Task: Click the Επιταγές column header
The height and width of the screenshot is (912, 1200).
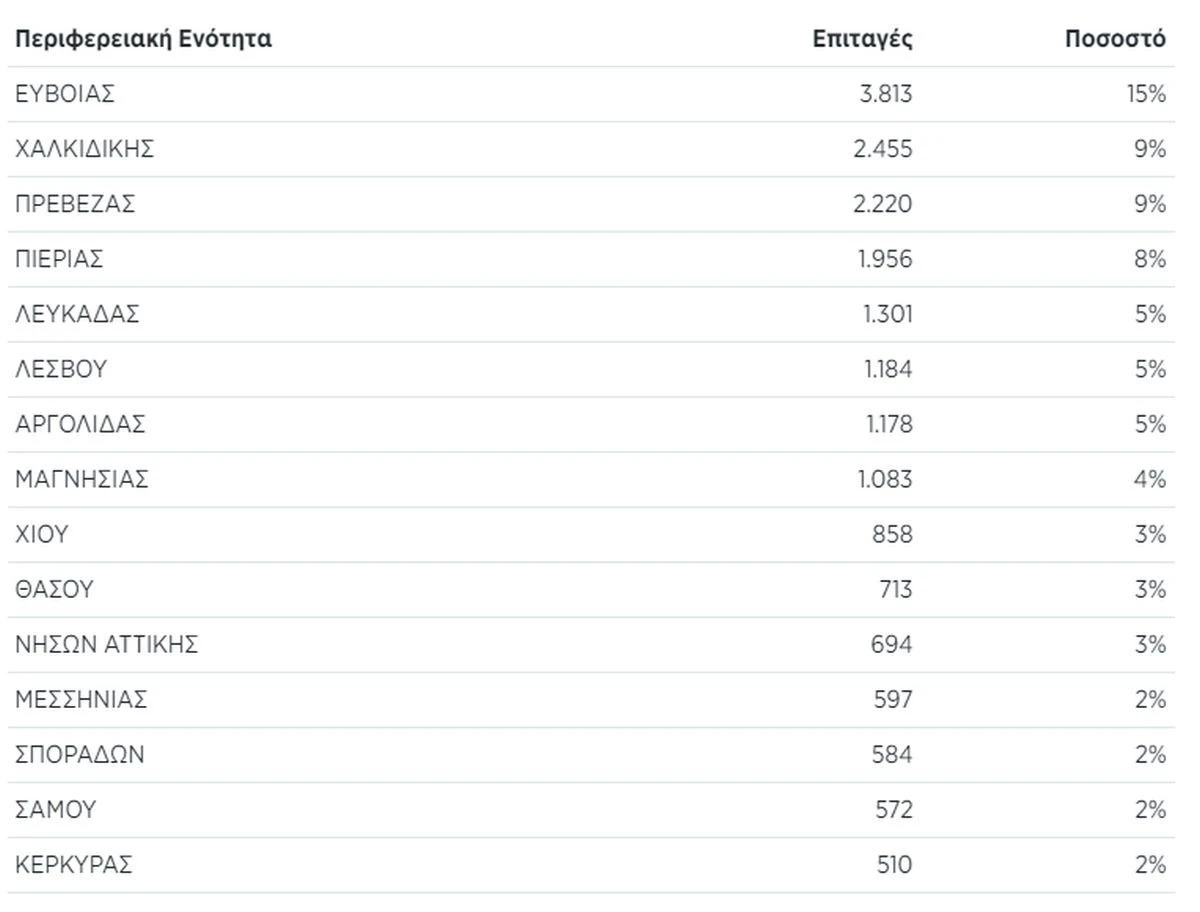Action: tap(862, 40)
